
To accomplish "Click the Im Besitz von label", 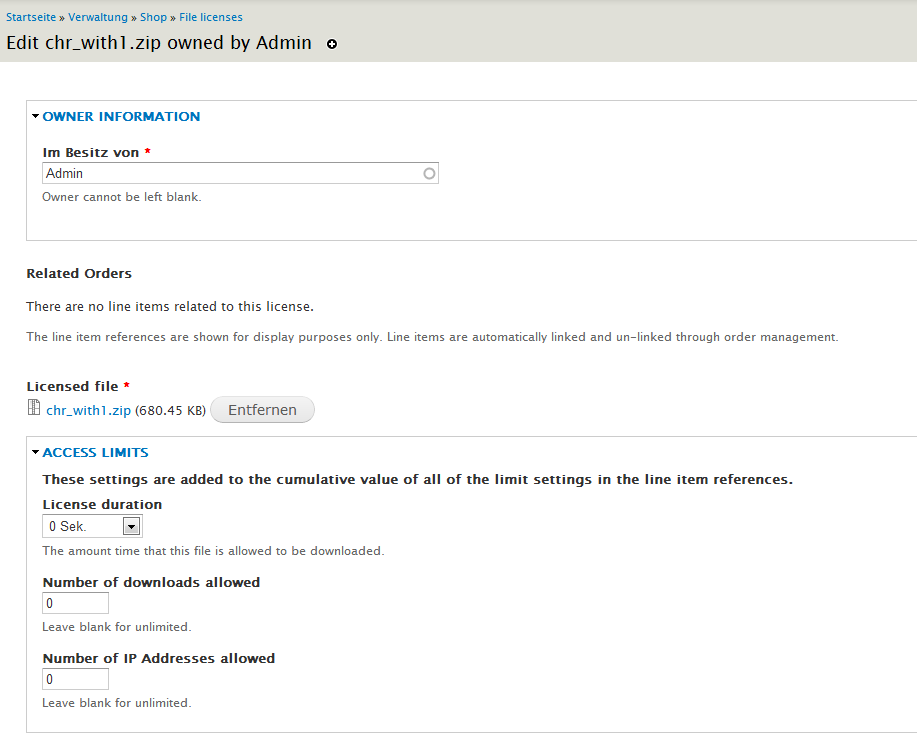I will pos(90,152).
